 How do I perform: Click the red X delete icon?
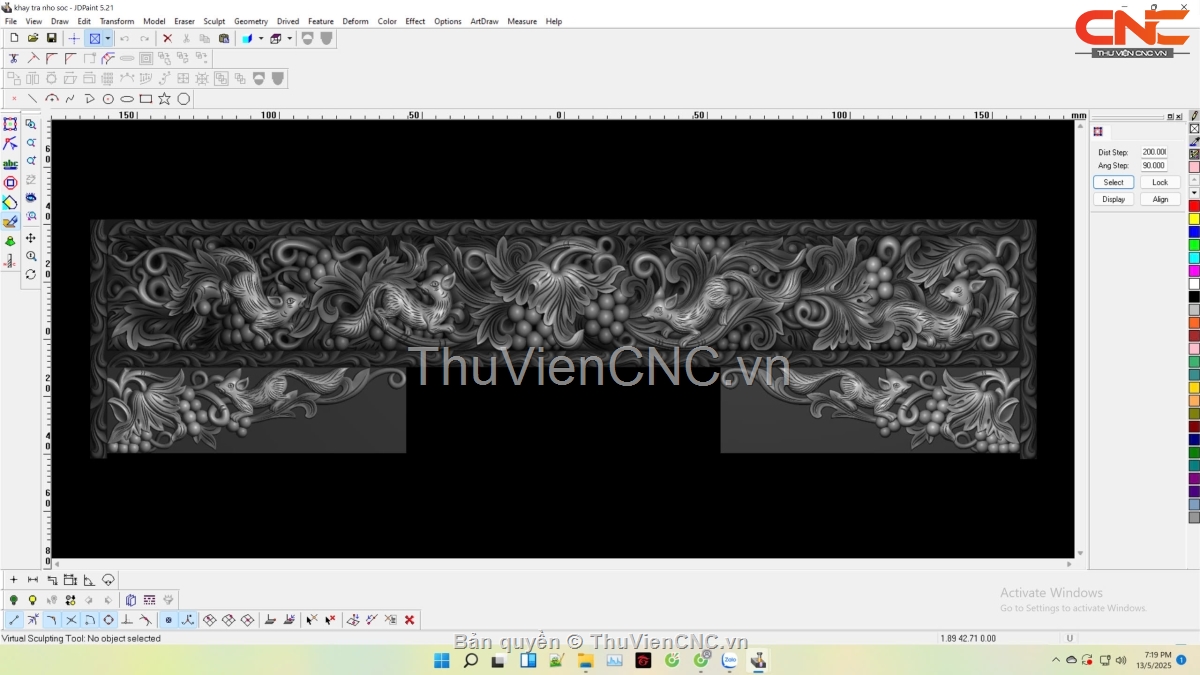[x=167, y=38]
